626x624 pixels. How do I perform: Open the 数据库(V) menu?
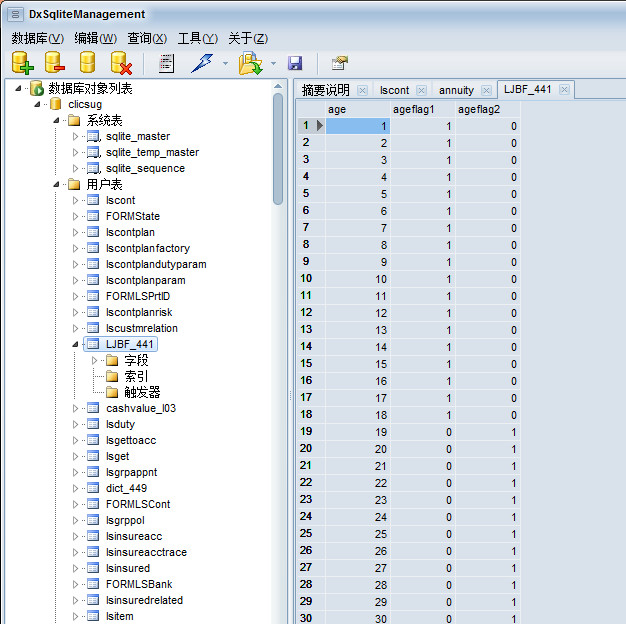pos(38,38)
